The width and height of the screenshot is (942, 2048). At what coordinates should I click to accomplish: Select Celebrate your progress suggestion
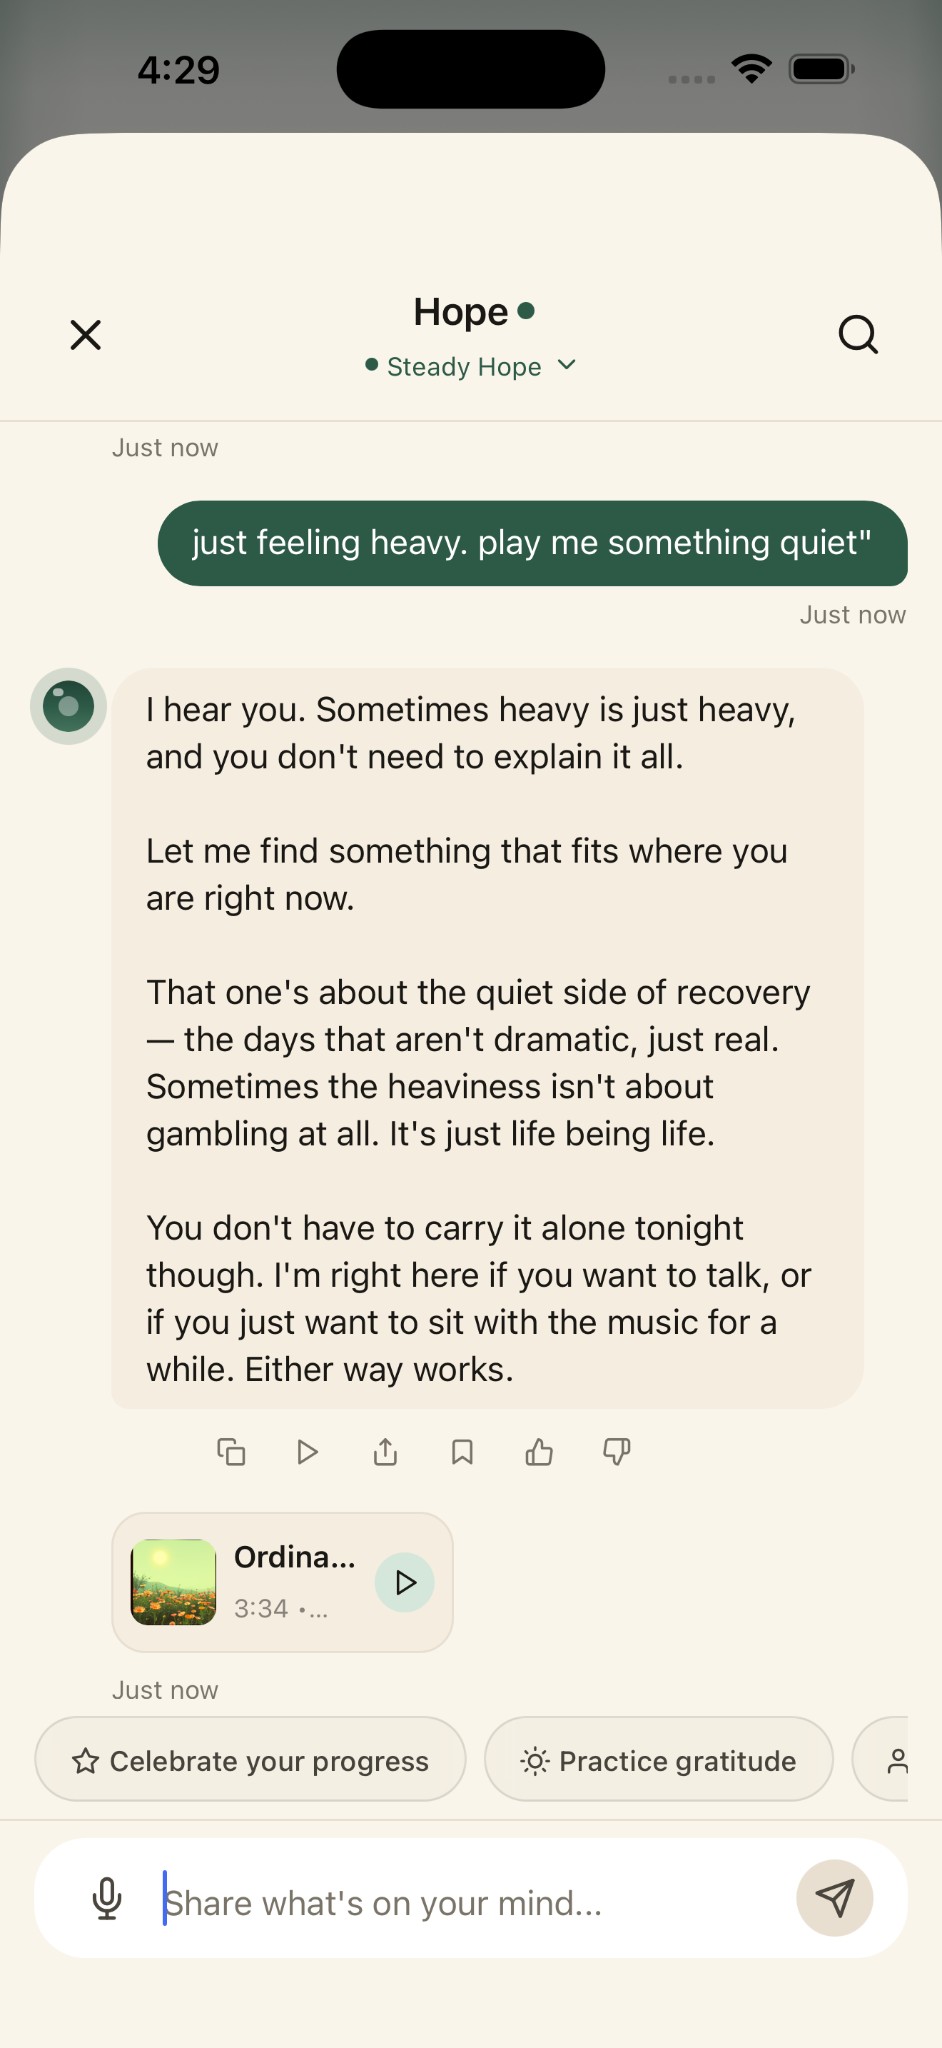pyautogui.click(x=250, y=1760)
